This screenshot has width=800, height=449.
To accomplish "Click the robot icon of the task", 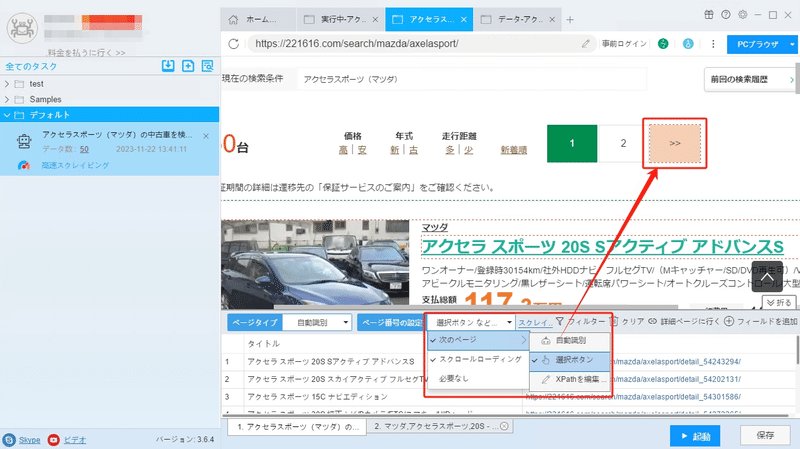I will click(23, 141).
